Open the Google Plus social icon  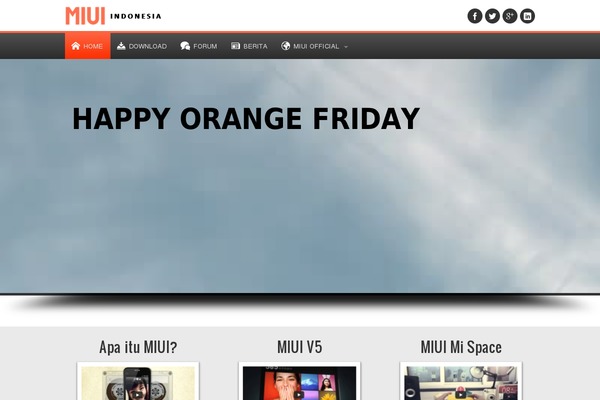coord(510,16)
